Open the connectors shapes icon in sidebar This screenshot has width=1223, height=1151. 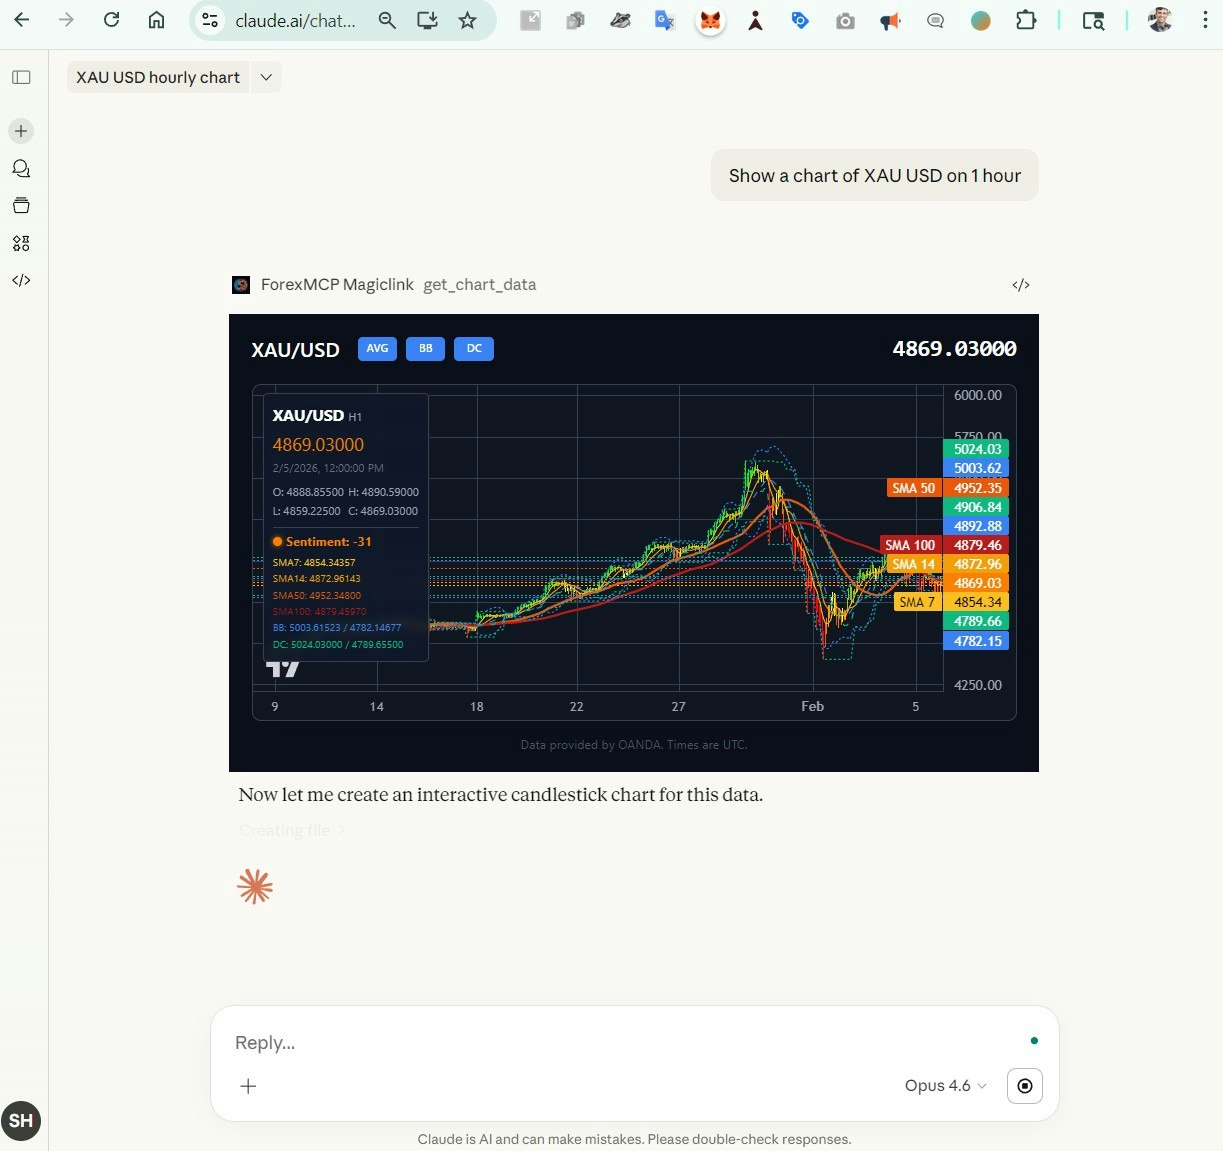21,243
